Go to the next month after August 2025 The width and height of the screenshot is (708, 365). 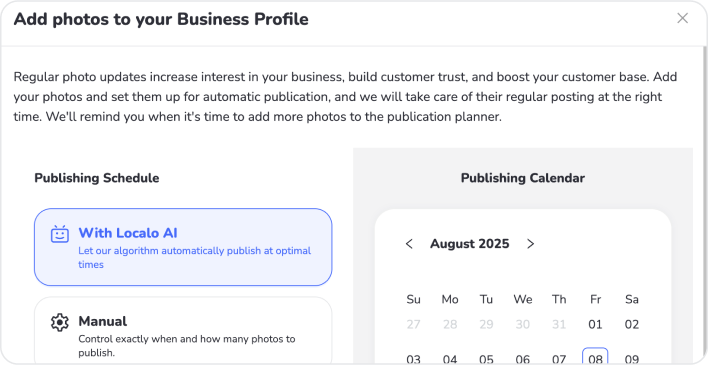coord(531,244)
